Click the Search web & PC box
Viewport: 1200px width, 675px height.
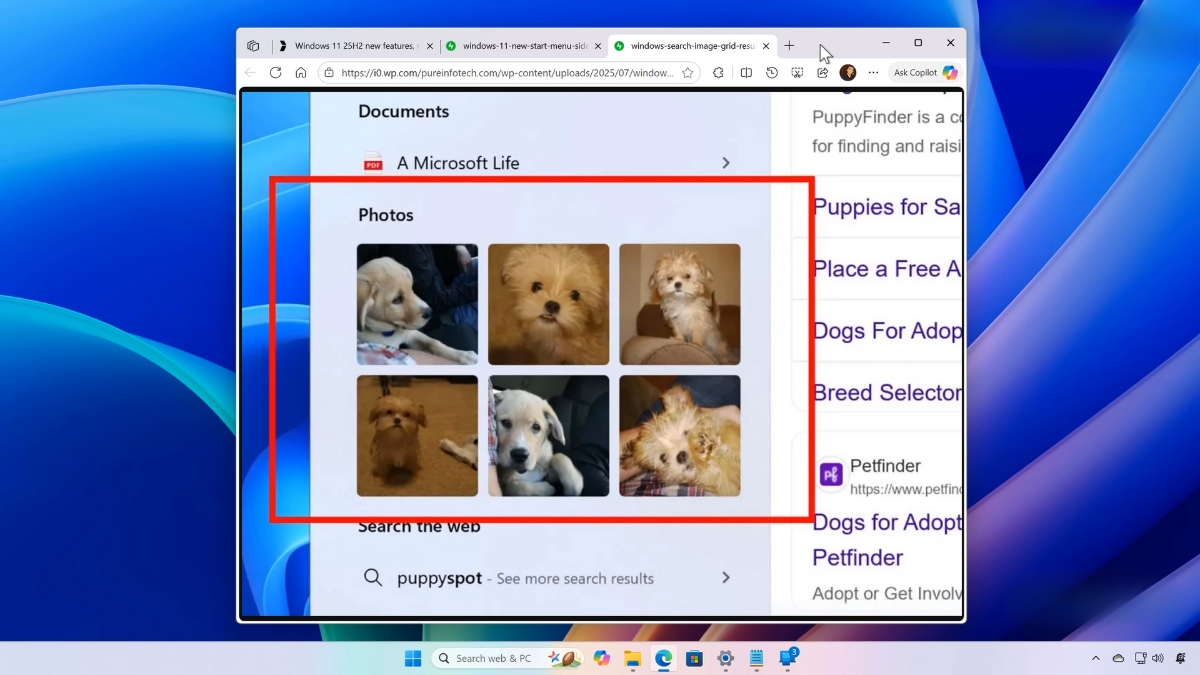point(508,658)
